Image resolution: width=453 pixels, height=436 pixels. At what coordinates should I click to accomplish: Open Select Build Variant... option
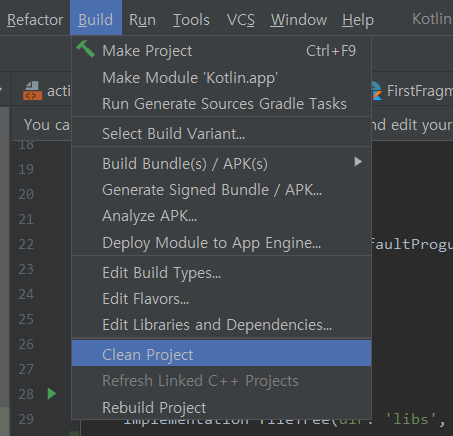coord(221,133)
